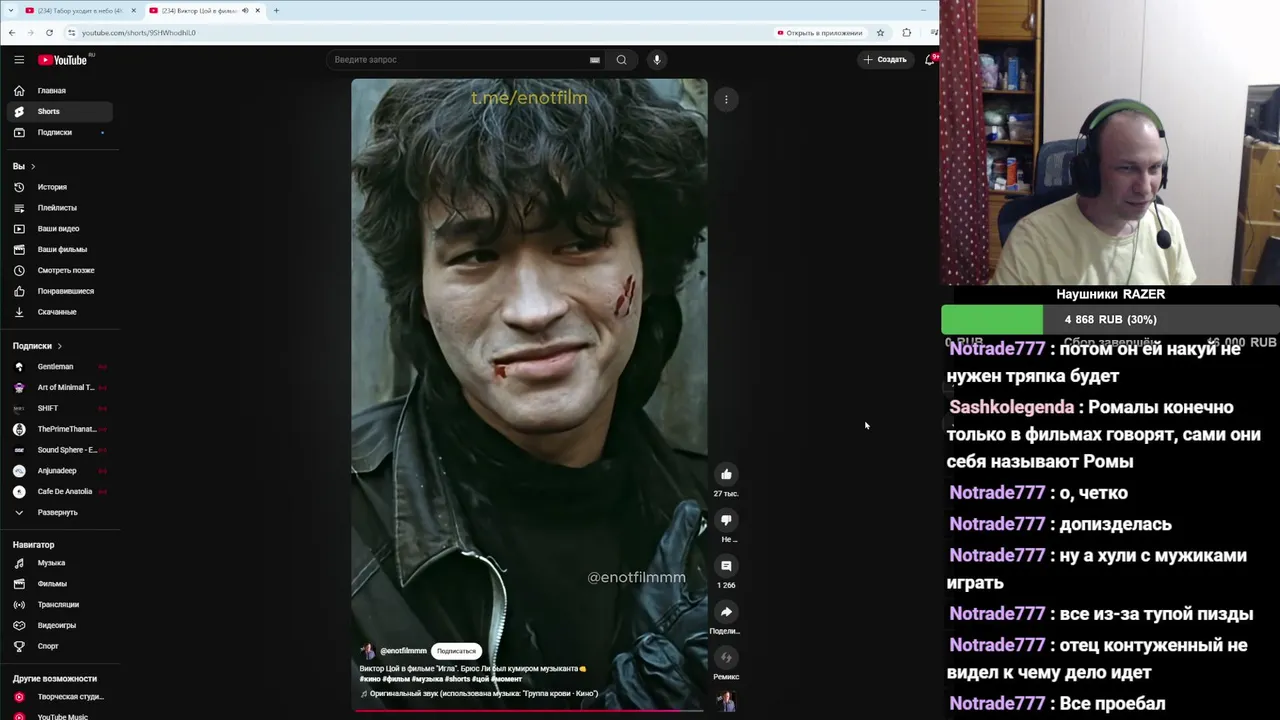Open the Создать create menu

[886, 60]
